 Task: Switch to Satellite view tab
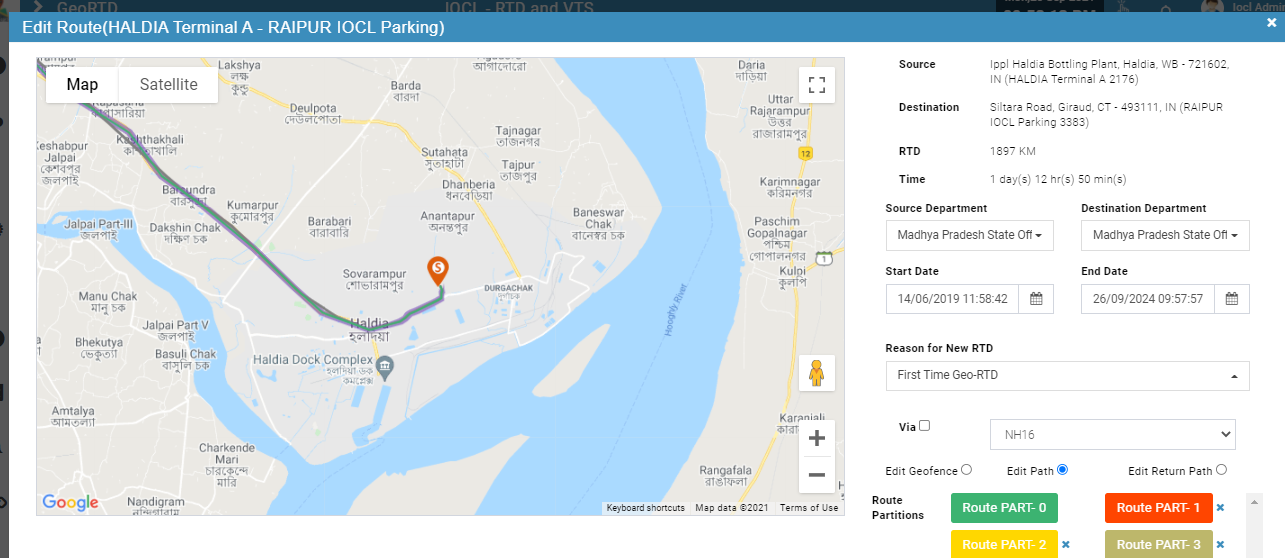[168, 84]
